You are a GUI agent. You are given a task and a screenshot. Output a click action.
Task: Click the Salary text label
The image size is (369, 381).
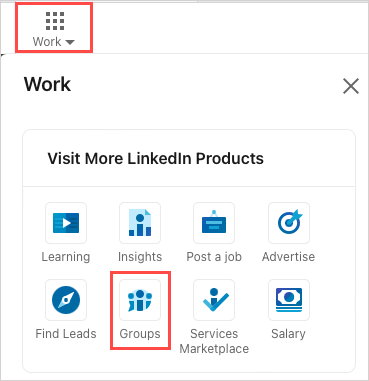tap(289, 334)
